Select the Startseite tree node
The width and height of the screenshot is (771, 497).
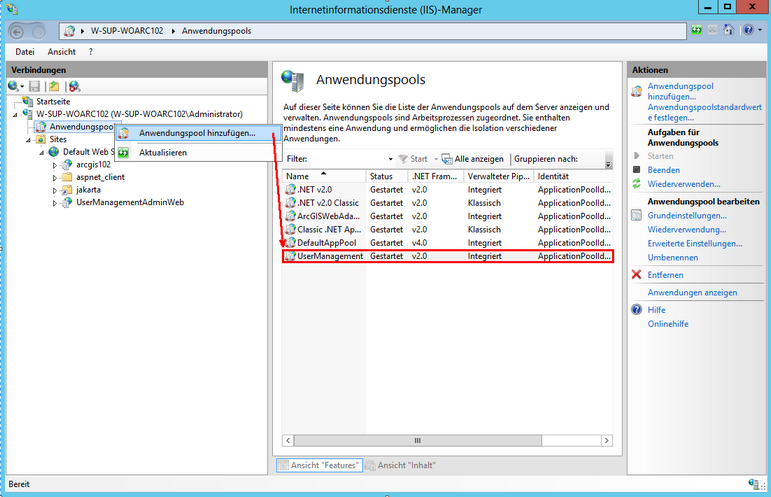click(53, 102)
